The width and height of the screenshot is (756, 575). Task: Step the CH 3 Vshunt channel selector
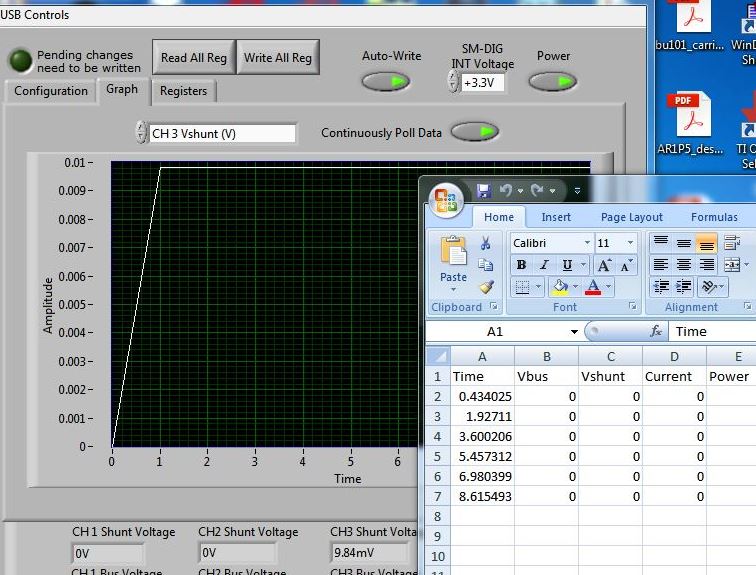coord(141,132)
